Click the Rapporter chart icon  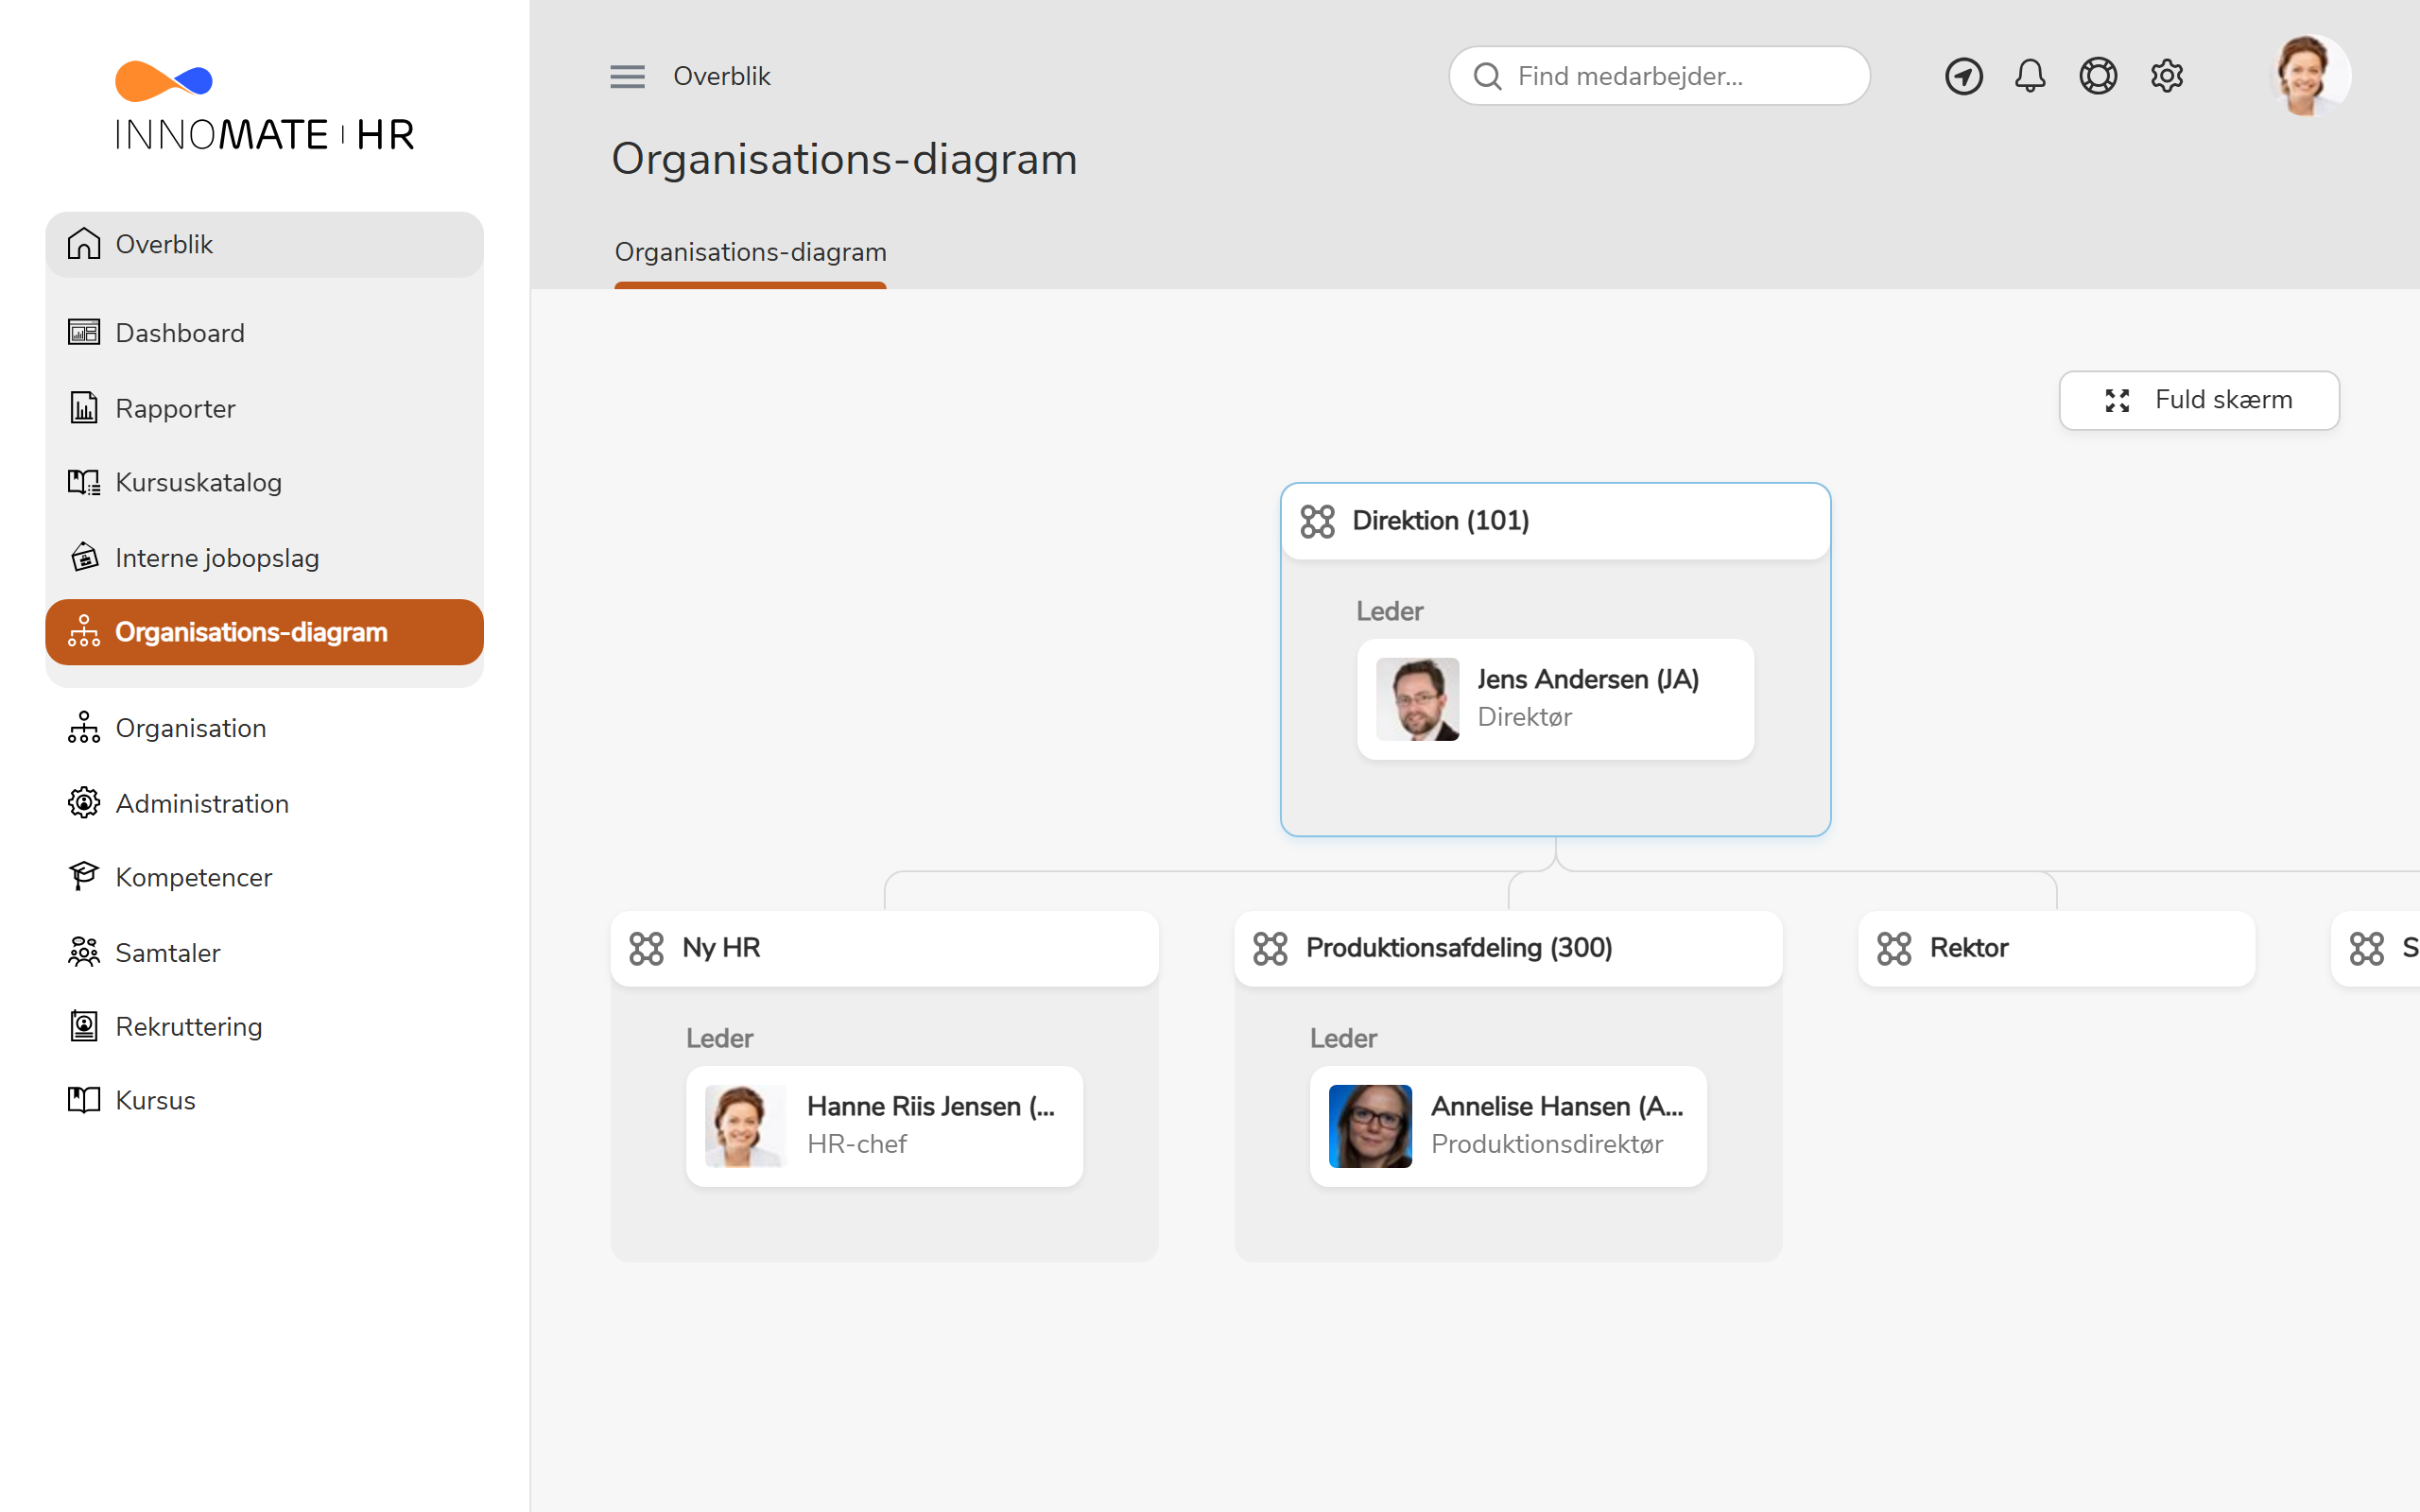pyautogui.click(x=84, y=408)
